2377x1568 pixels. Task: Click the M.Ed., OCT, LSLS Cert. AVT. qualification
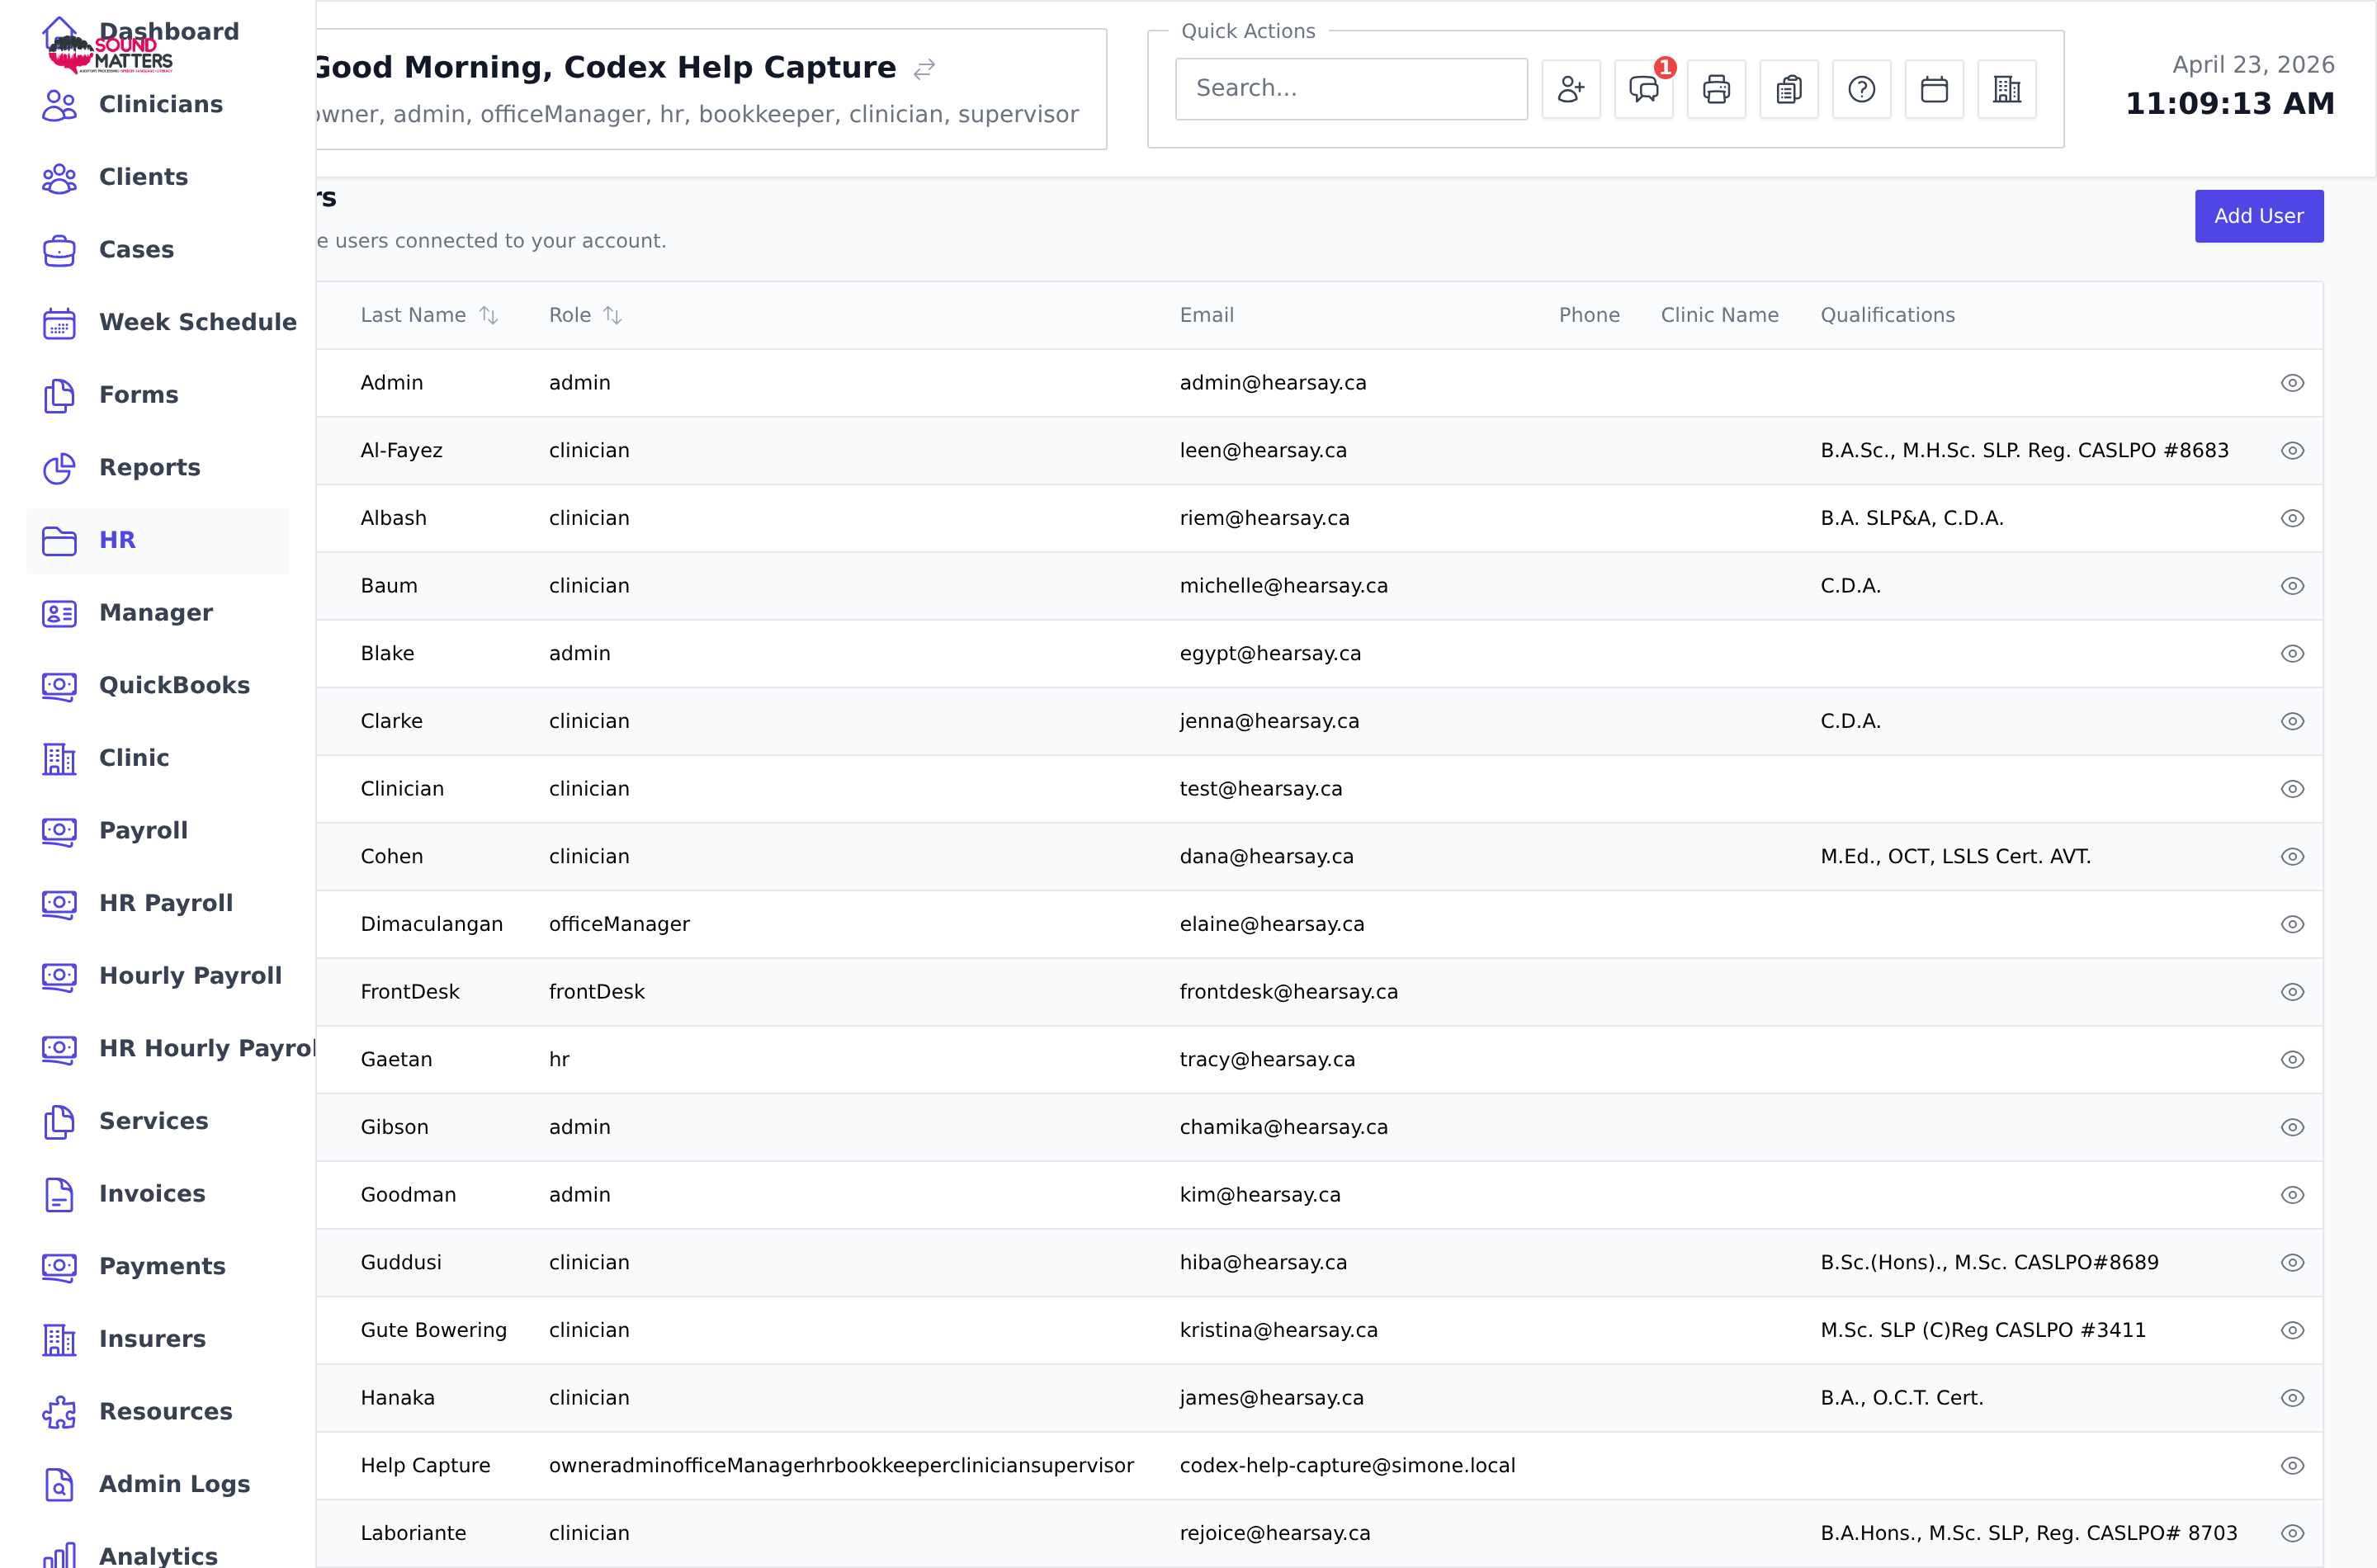[x=1955, y=857]
